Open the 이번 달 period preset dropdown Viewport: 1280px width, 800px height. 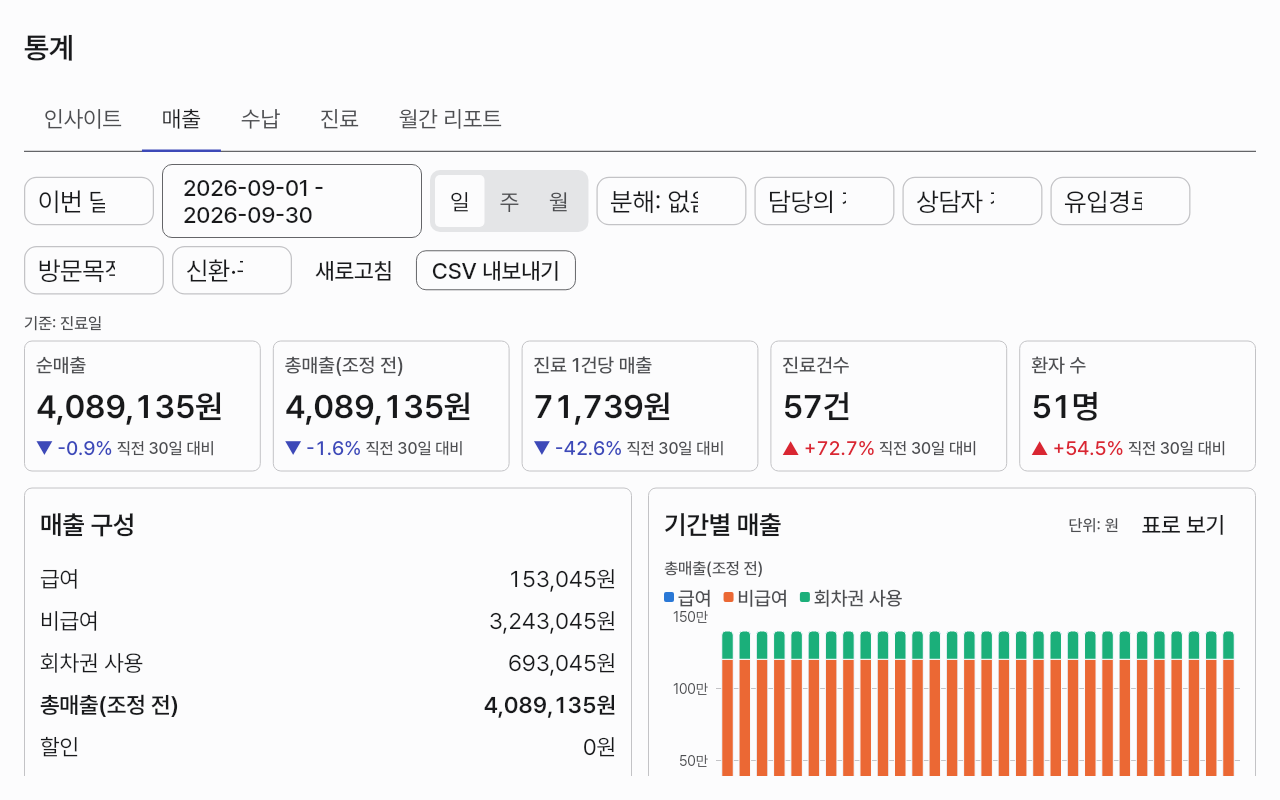[x=89, y=201]
